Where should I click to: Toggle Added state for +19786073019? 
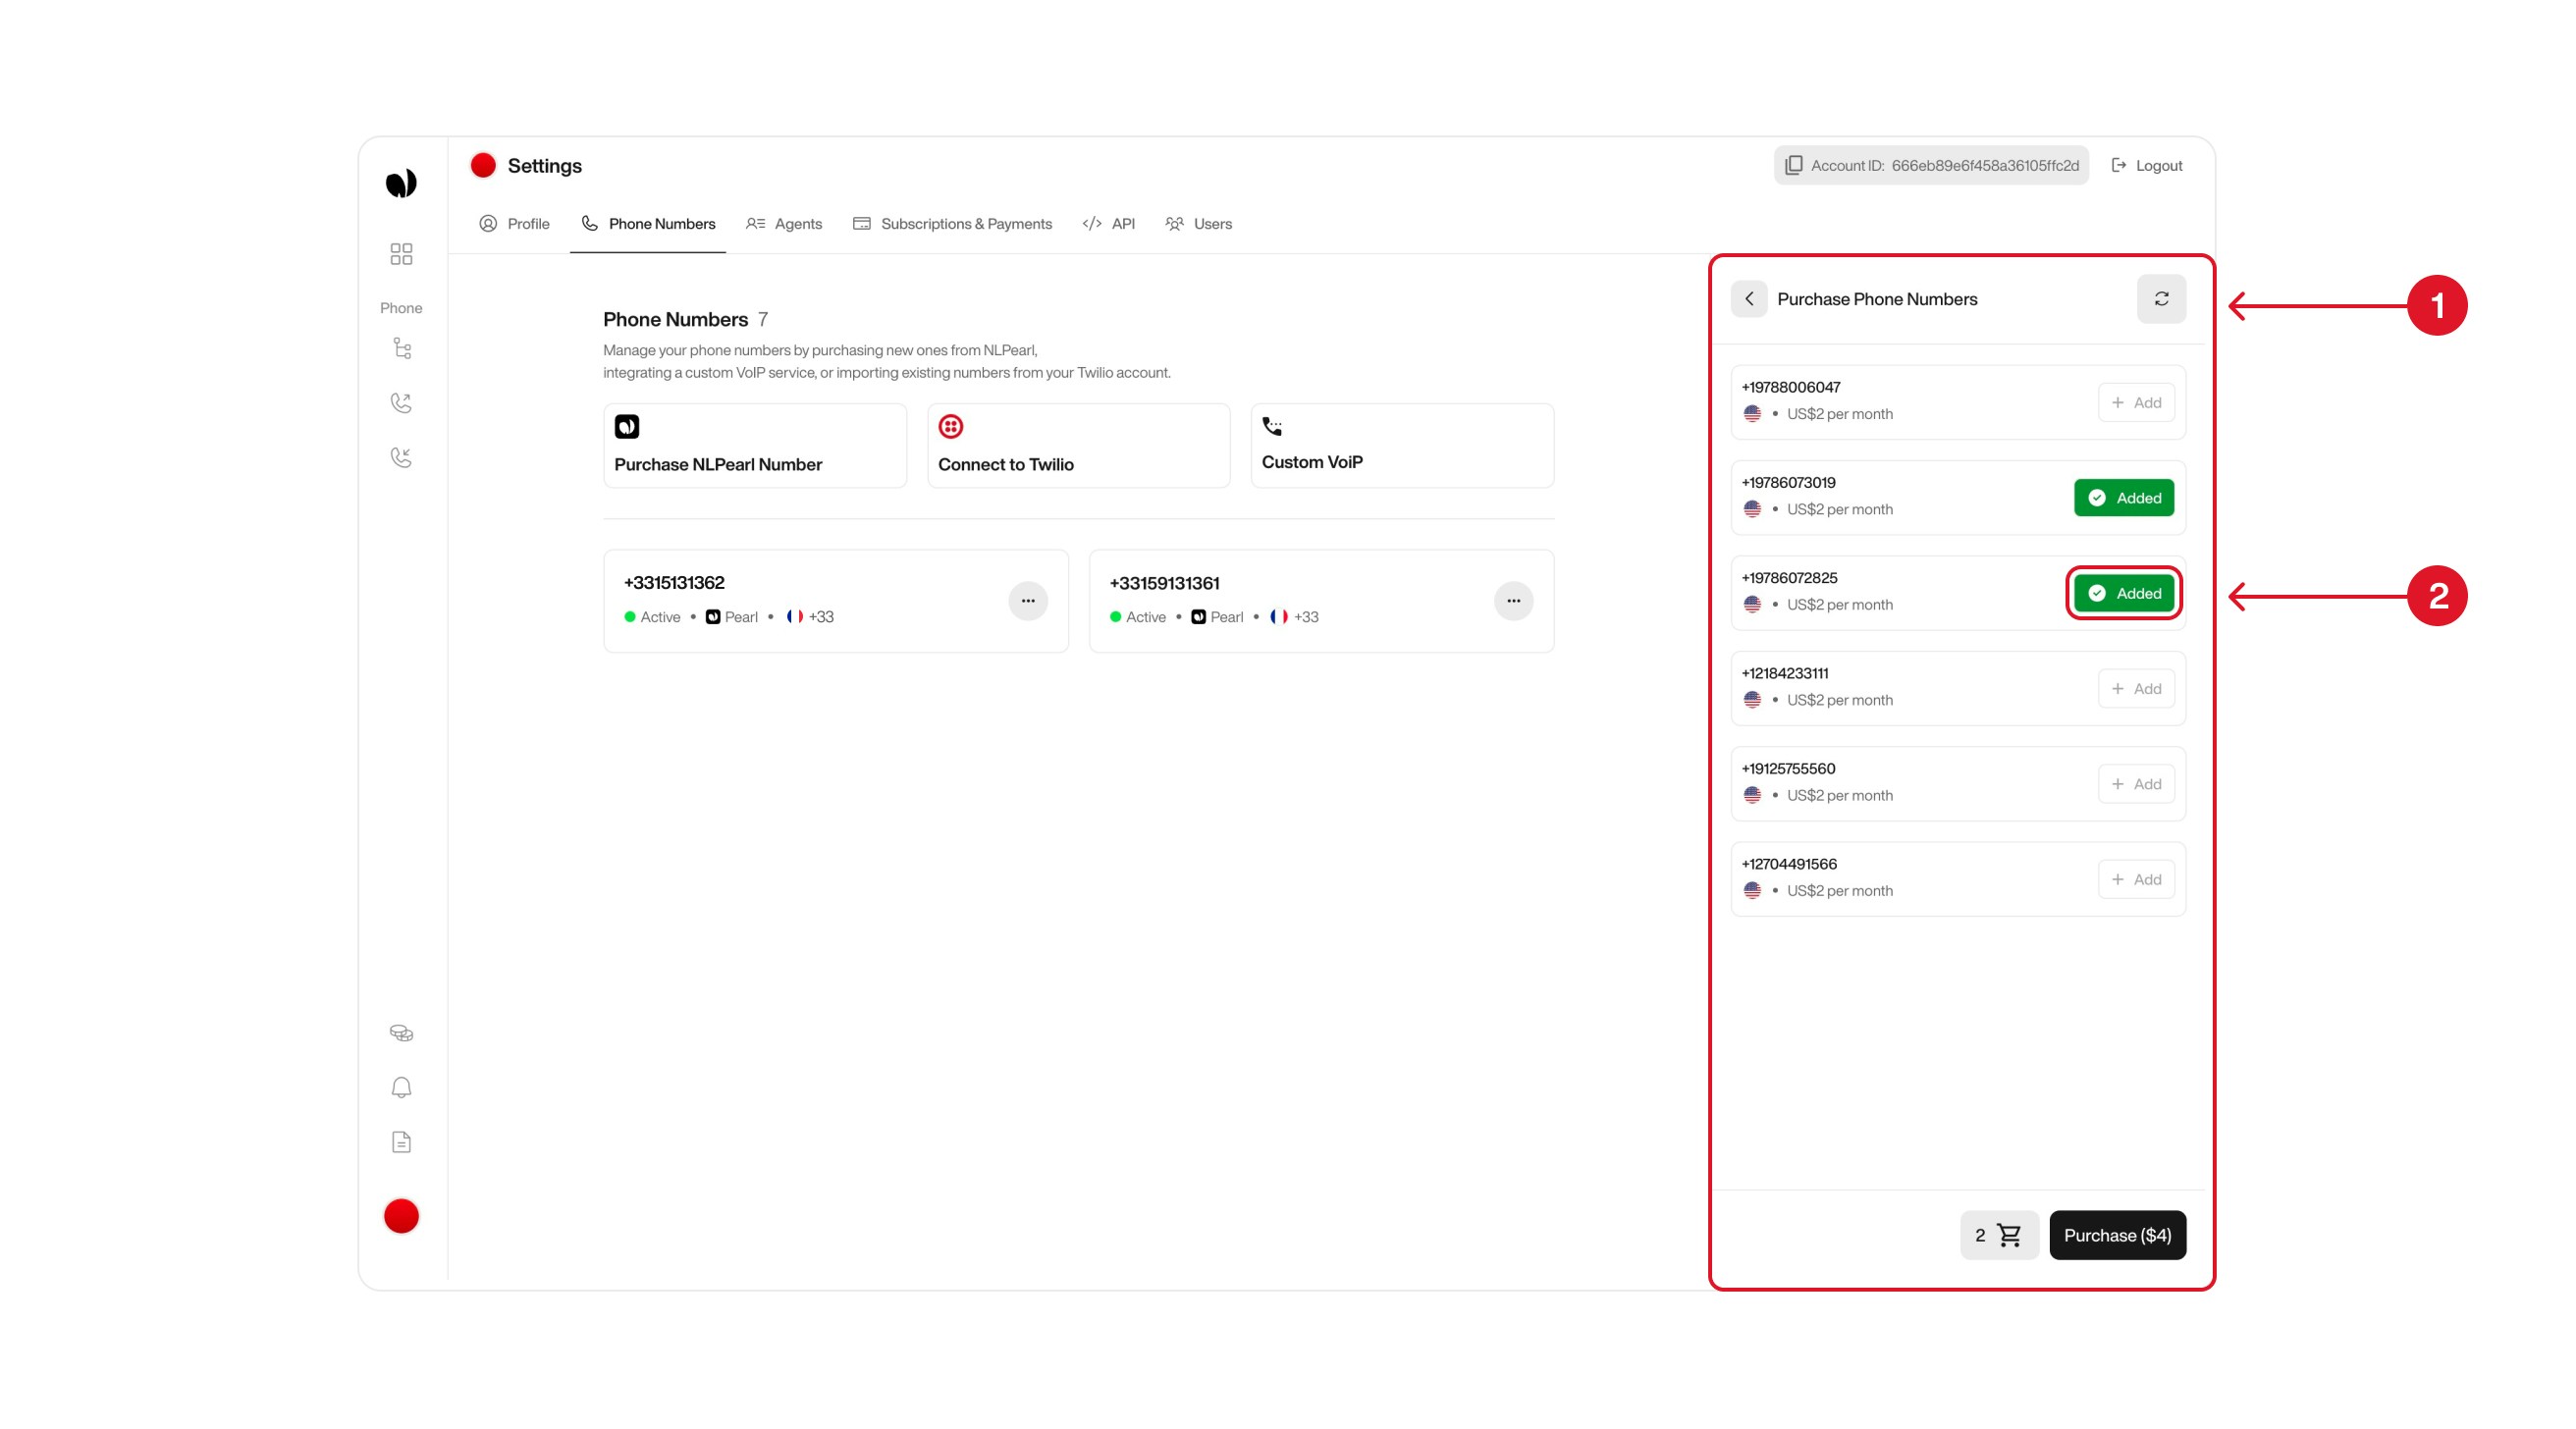point(2123,497)
